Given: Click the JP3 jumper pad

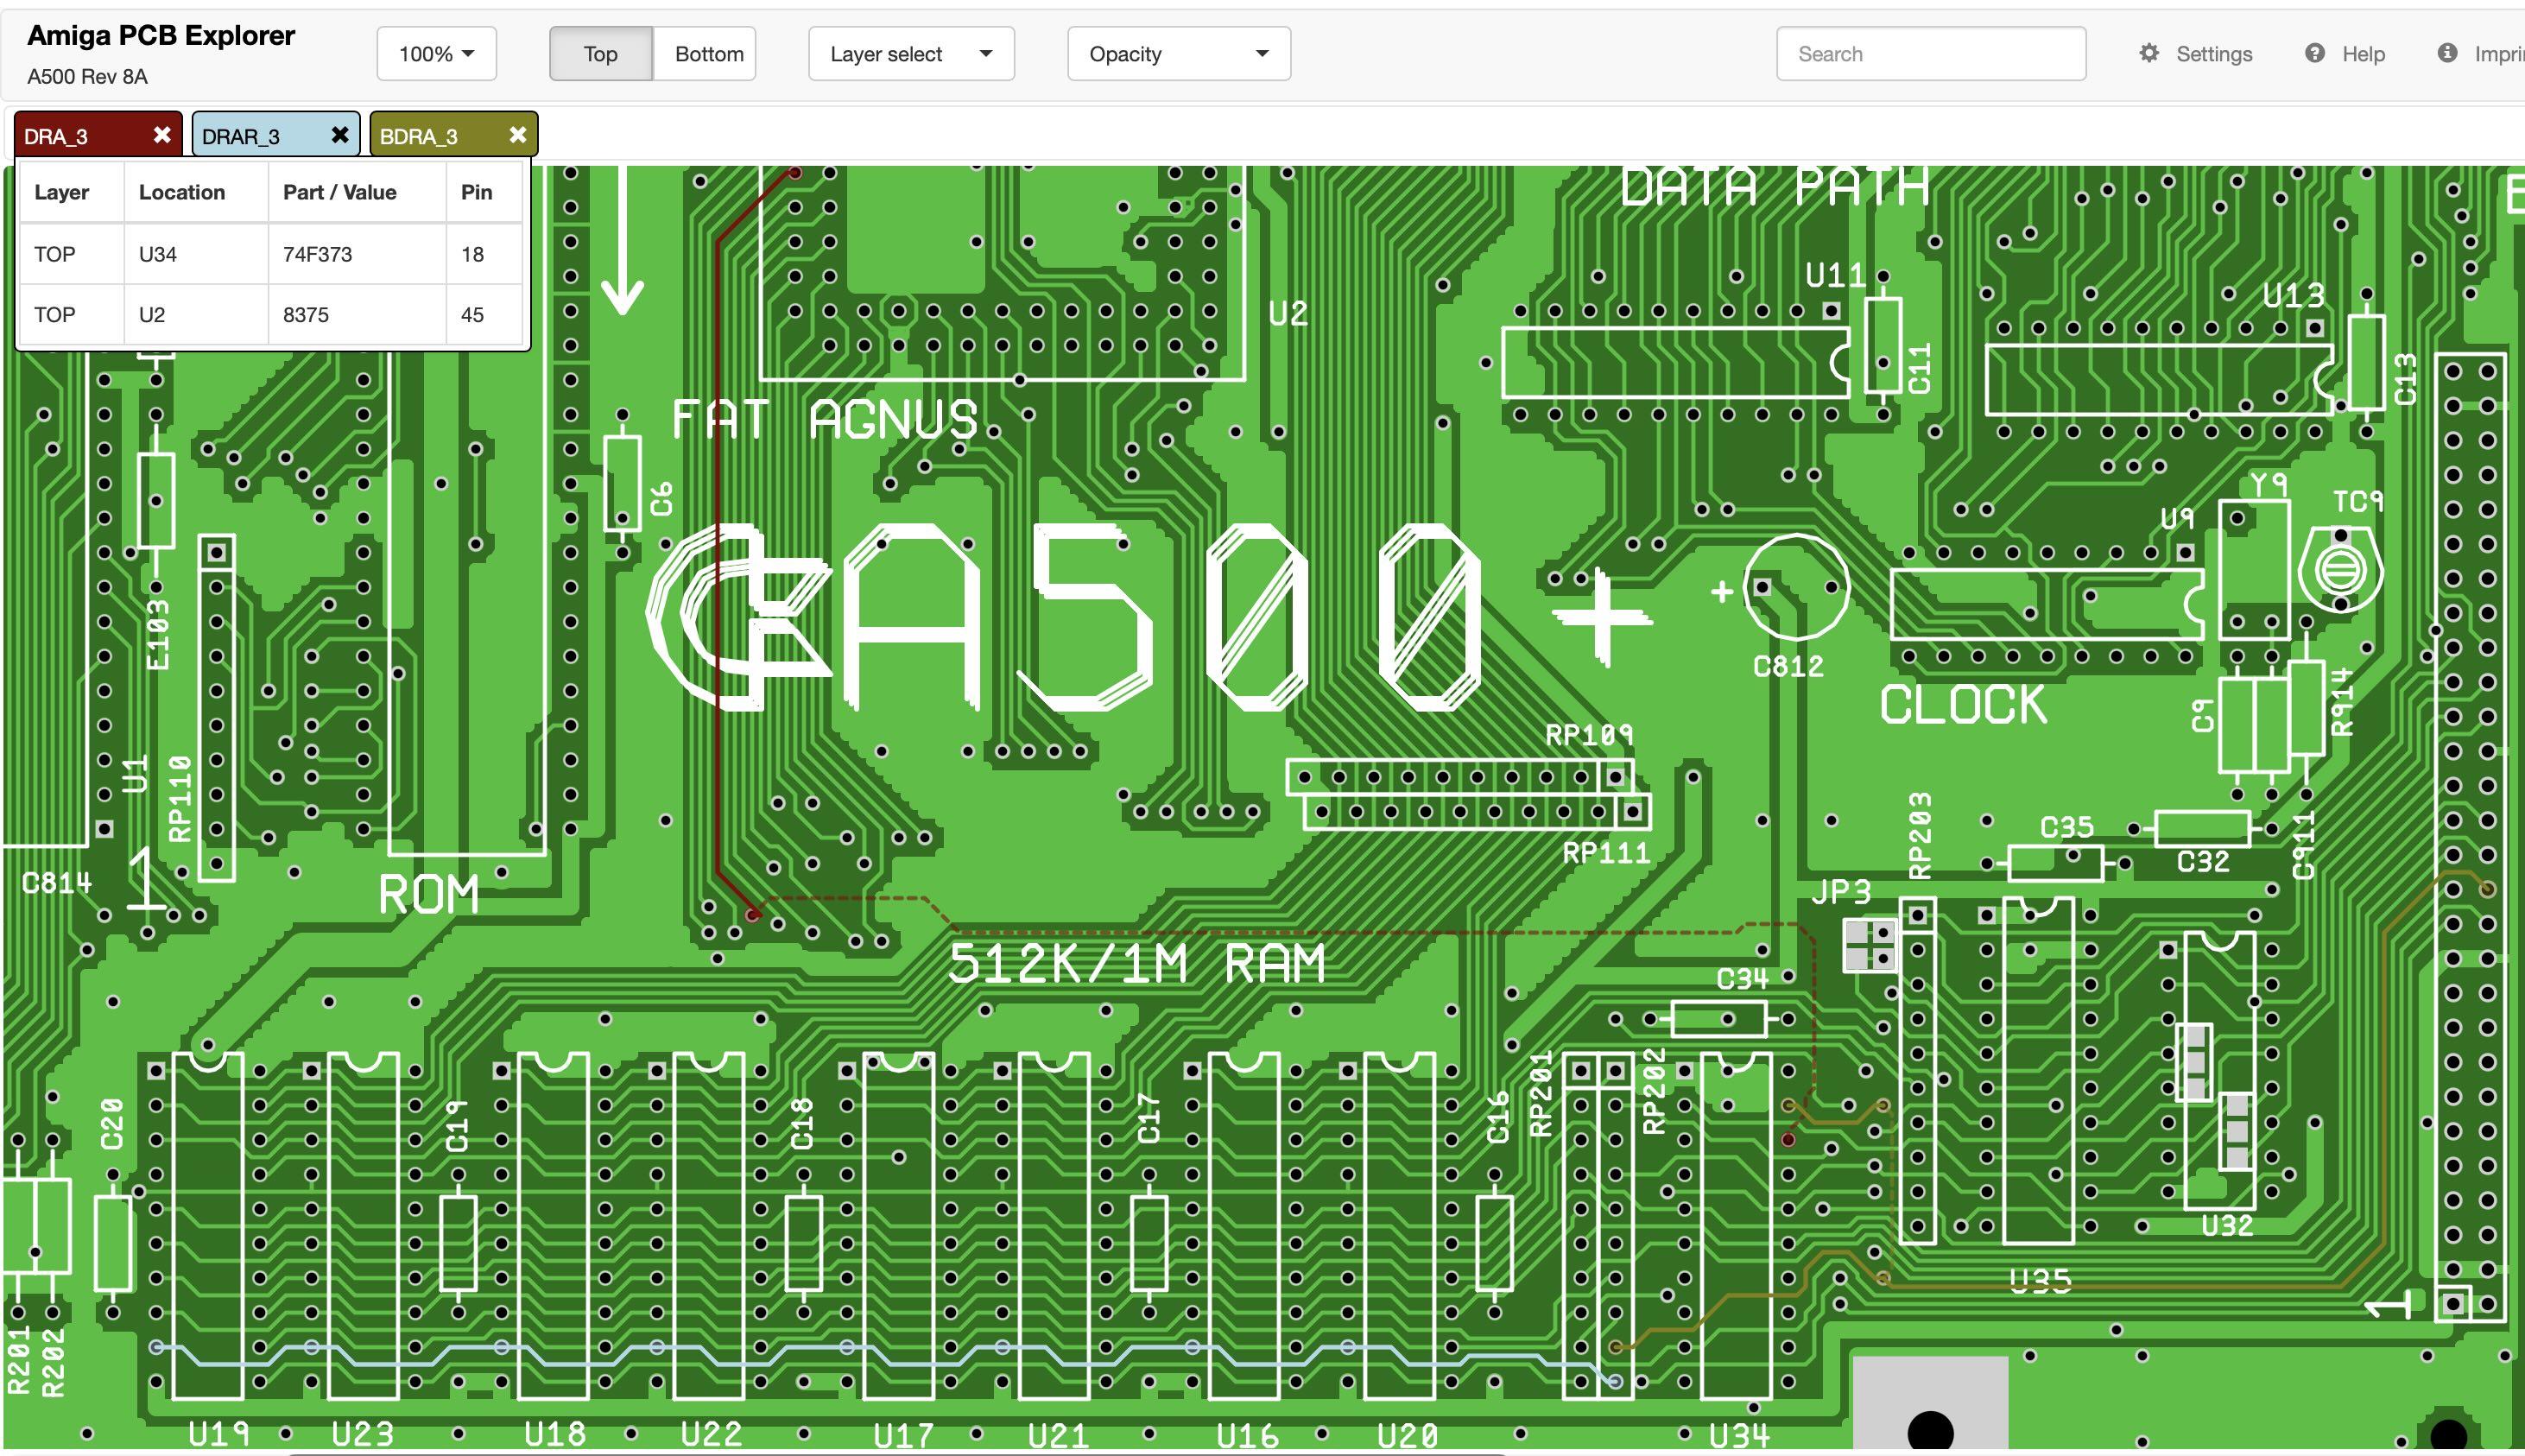Looking at the screenshot, I should pos(1870,946).
